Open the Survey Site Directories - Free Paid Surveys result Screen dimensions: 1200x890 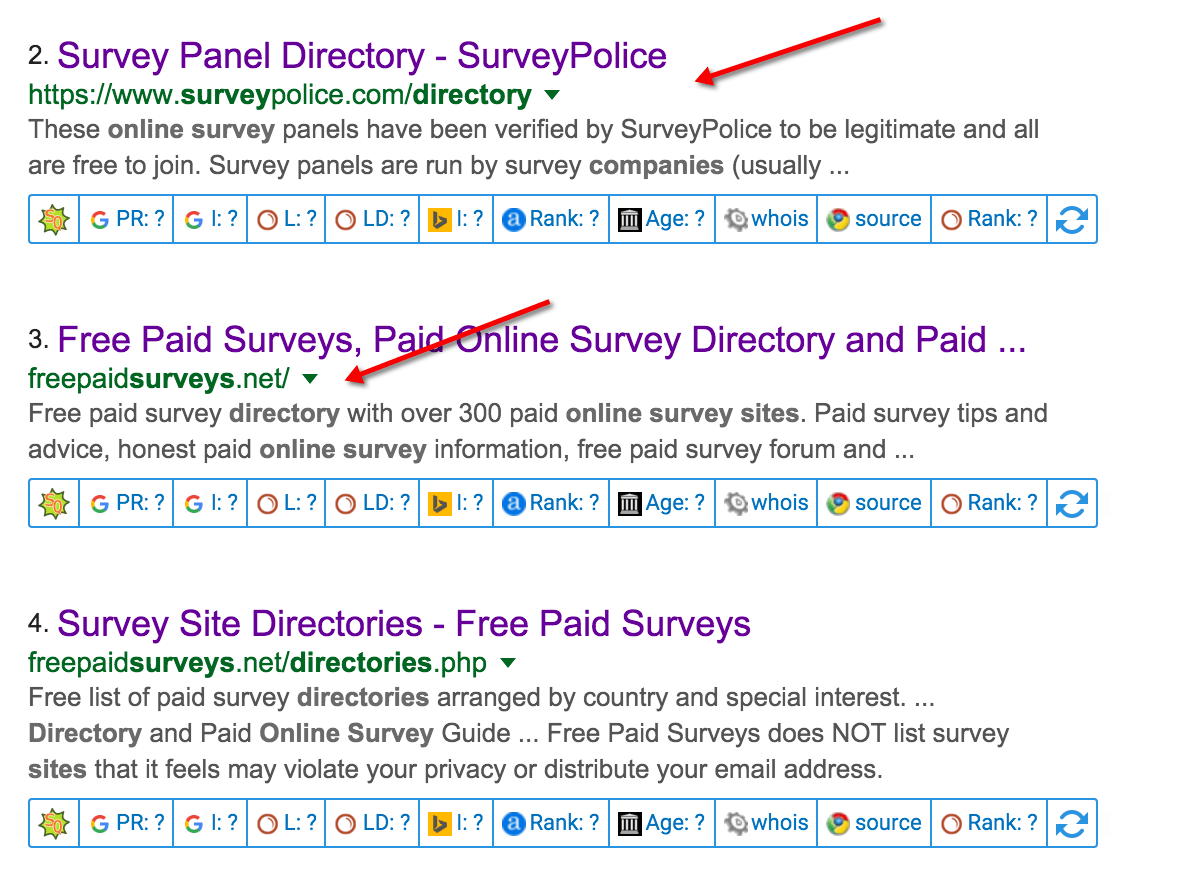click(404, 624)
